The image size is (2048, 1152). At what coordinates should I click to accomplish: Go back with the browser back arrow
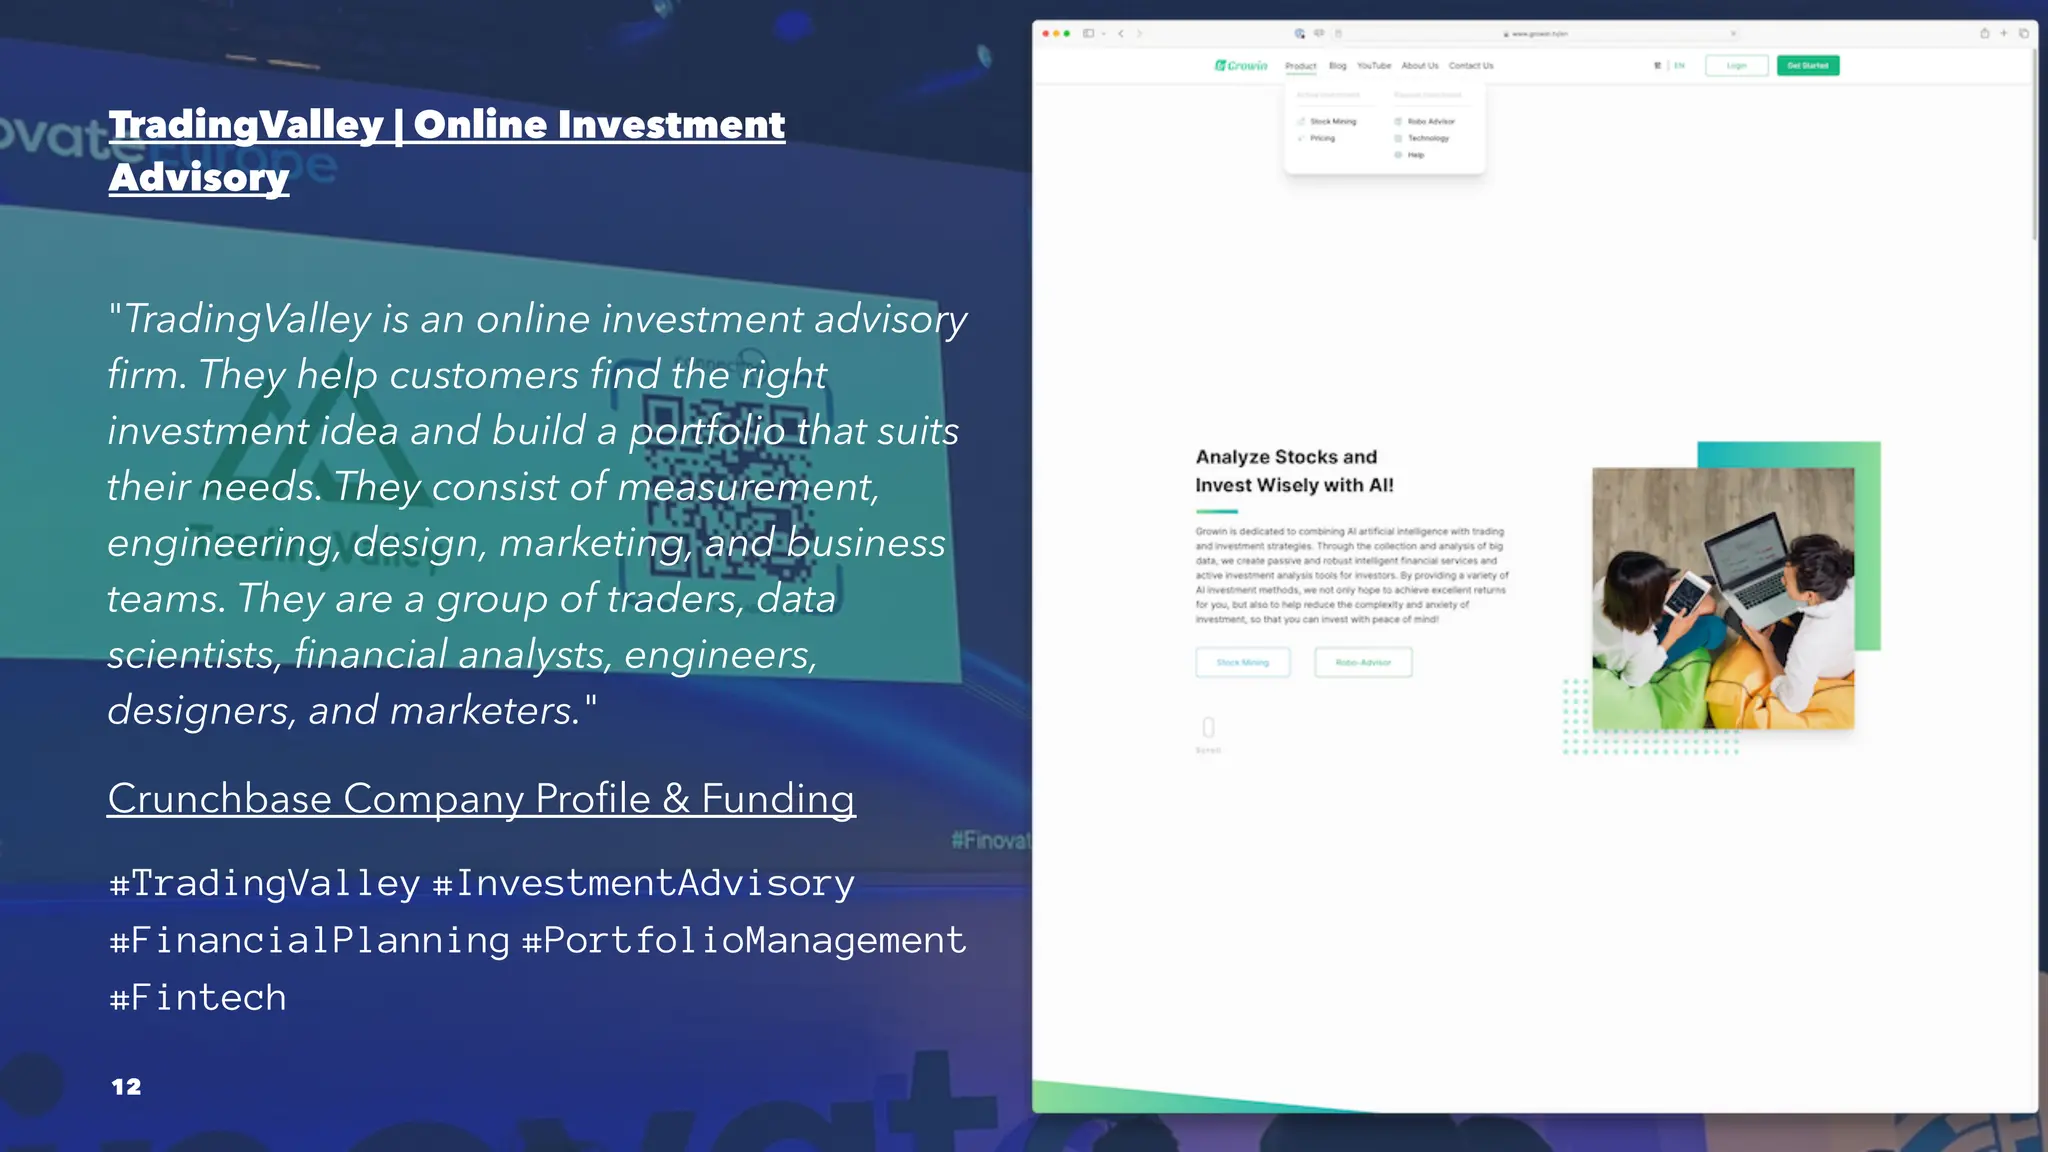coord(1121,33)
